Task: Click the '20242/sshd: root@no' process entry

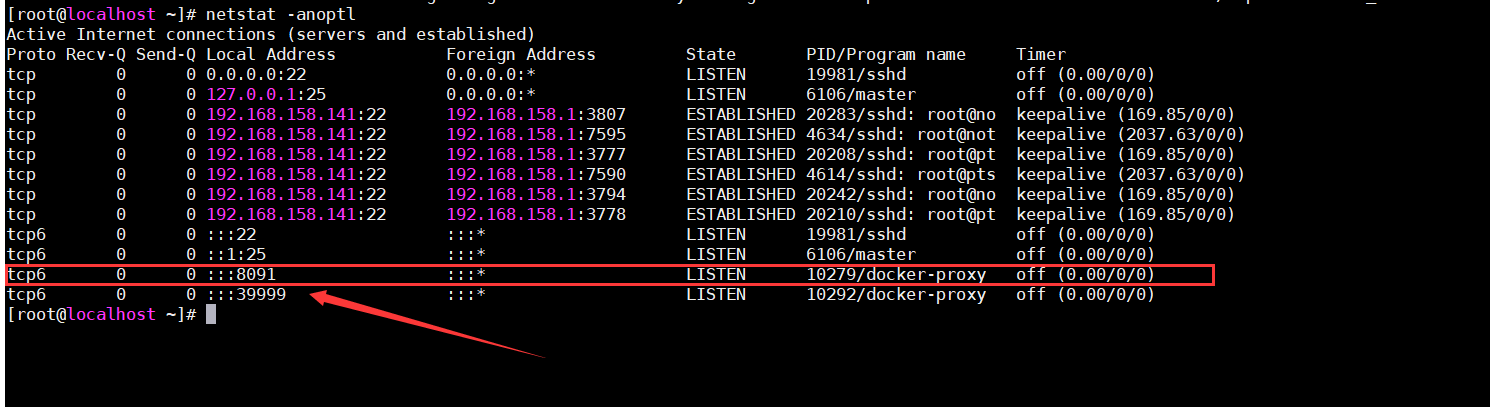Action: click(901, 195)
